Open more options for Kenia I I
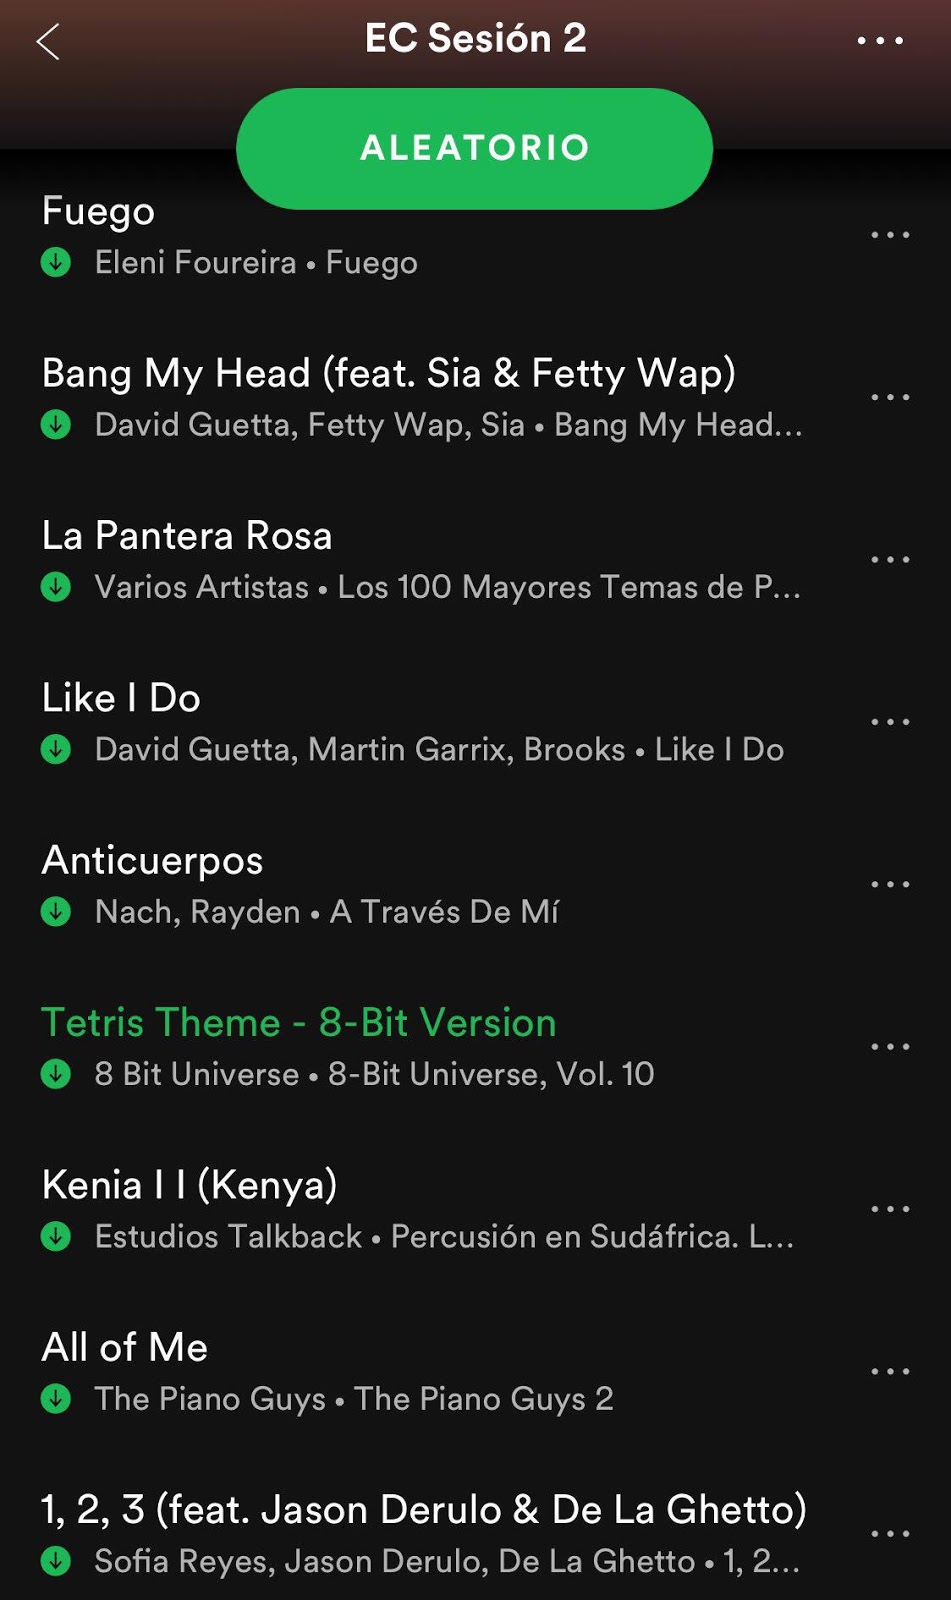 click(x=890, y=1209)
